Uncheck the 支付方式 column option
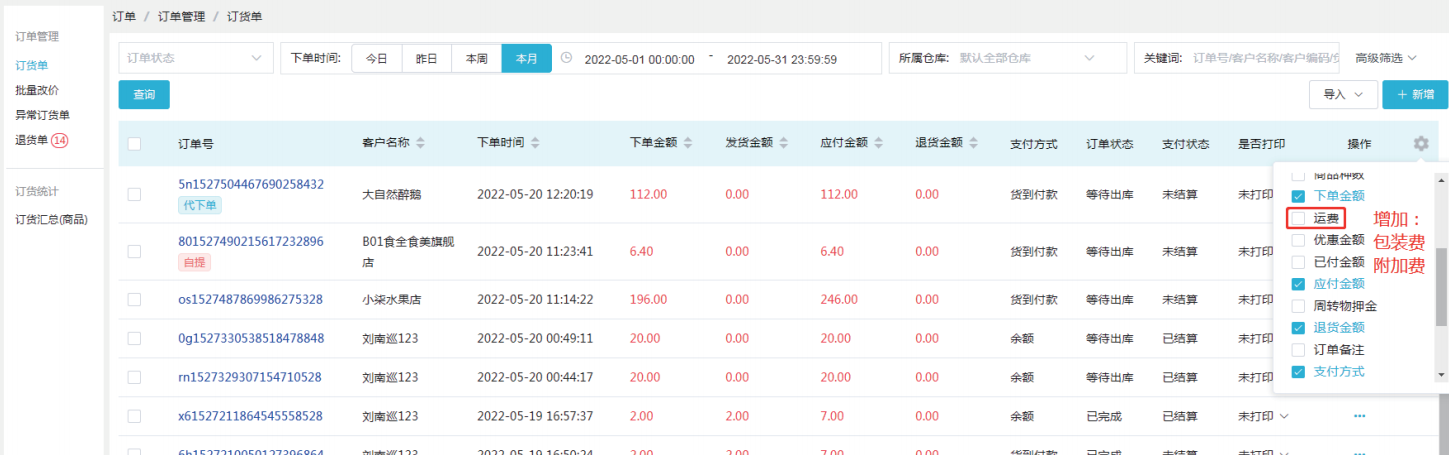1449x455 pixels. pos(1298,372)
